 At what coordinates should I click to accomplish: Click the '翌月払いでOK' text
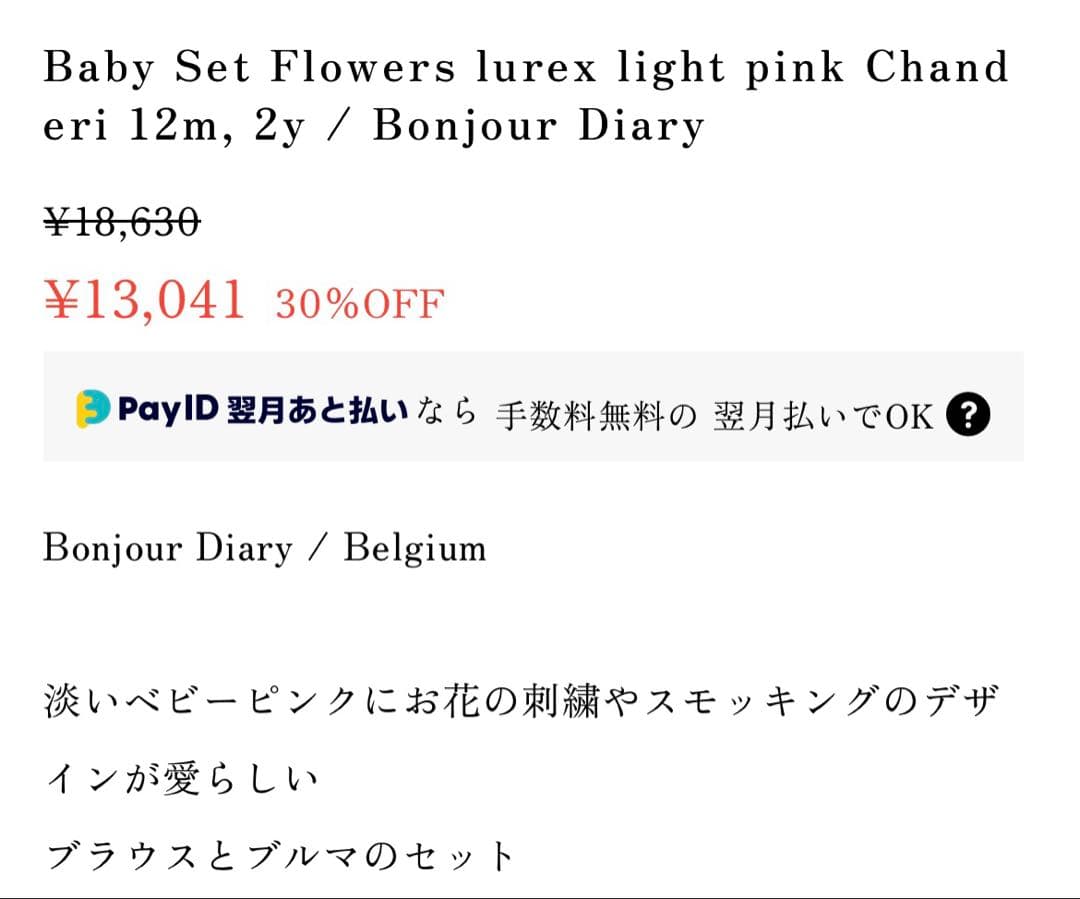coord(822,414)
